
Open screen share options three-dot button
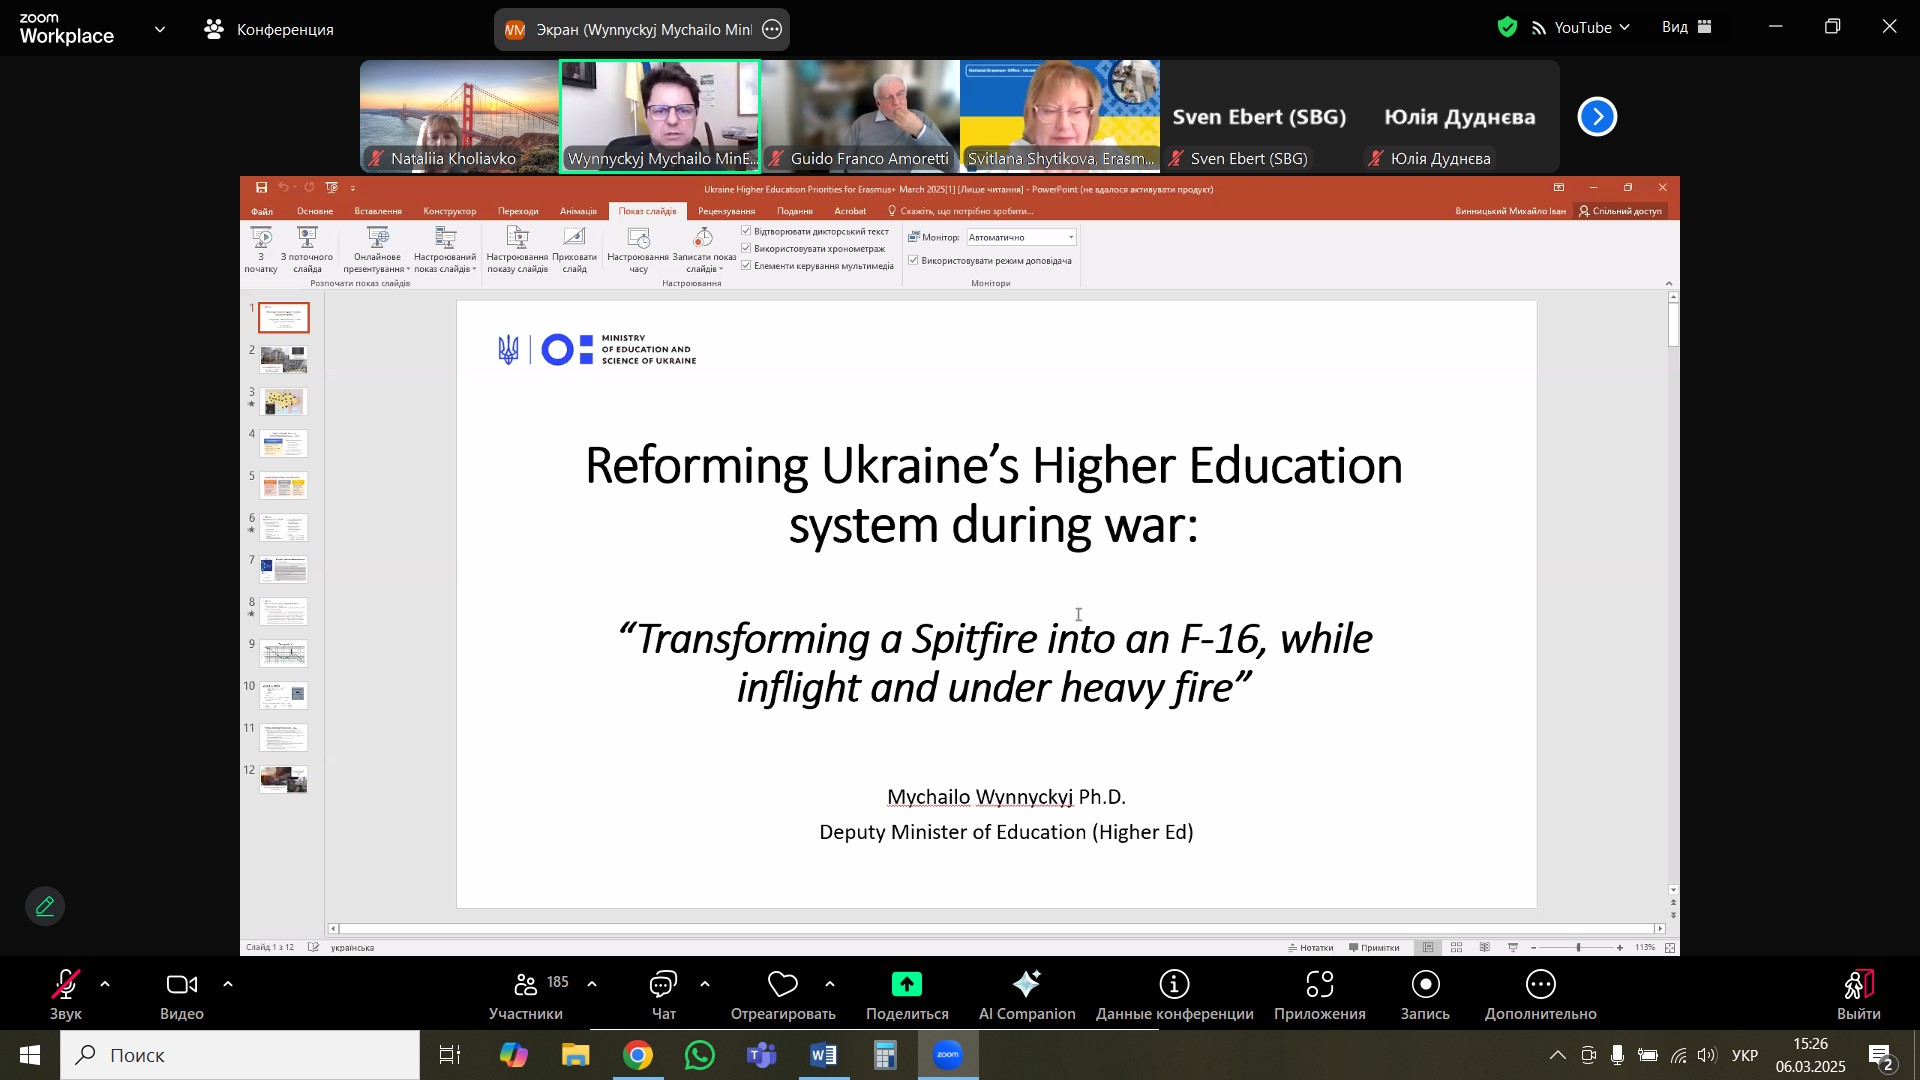(x=772, y=30)
